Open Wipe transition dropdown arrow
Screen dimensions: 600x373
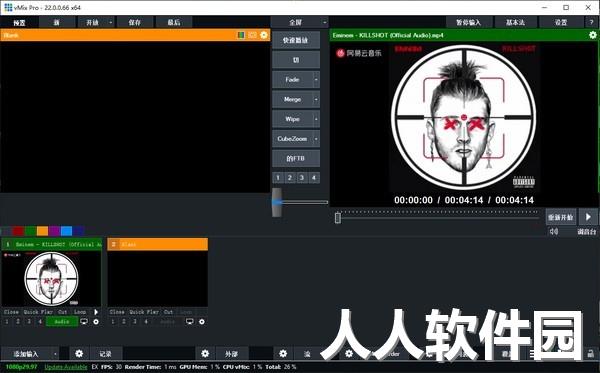[316, 119]
